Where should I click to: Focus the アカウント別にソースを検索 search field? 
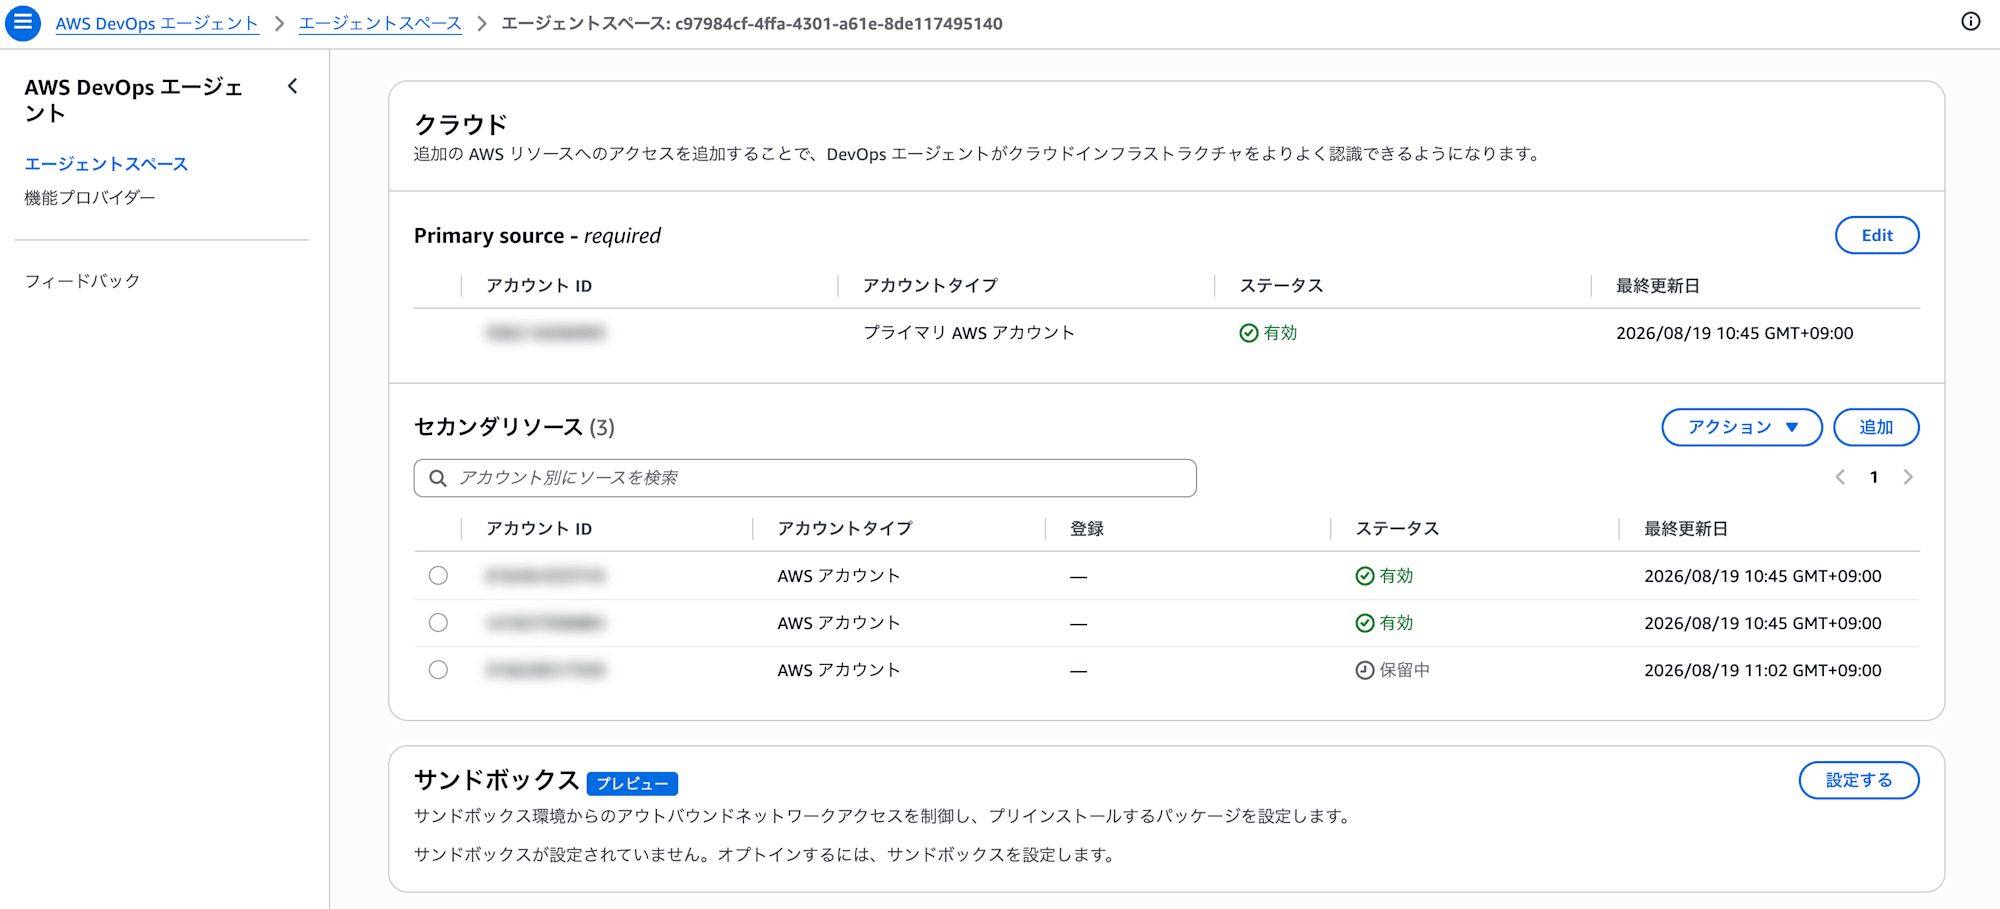805,478
